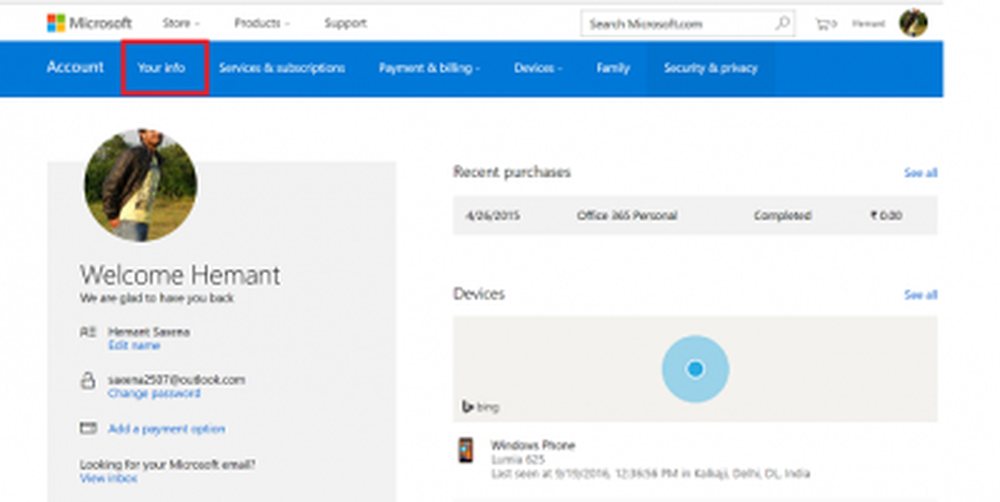Viewport: 1000px width, 502px height.
Task: Click the 4/26/2015 purchase date
Action: (x=492, y=216)
